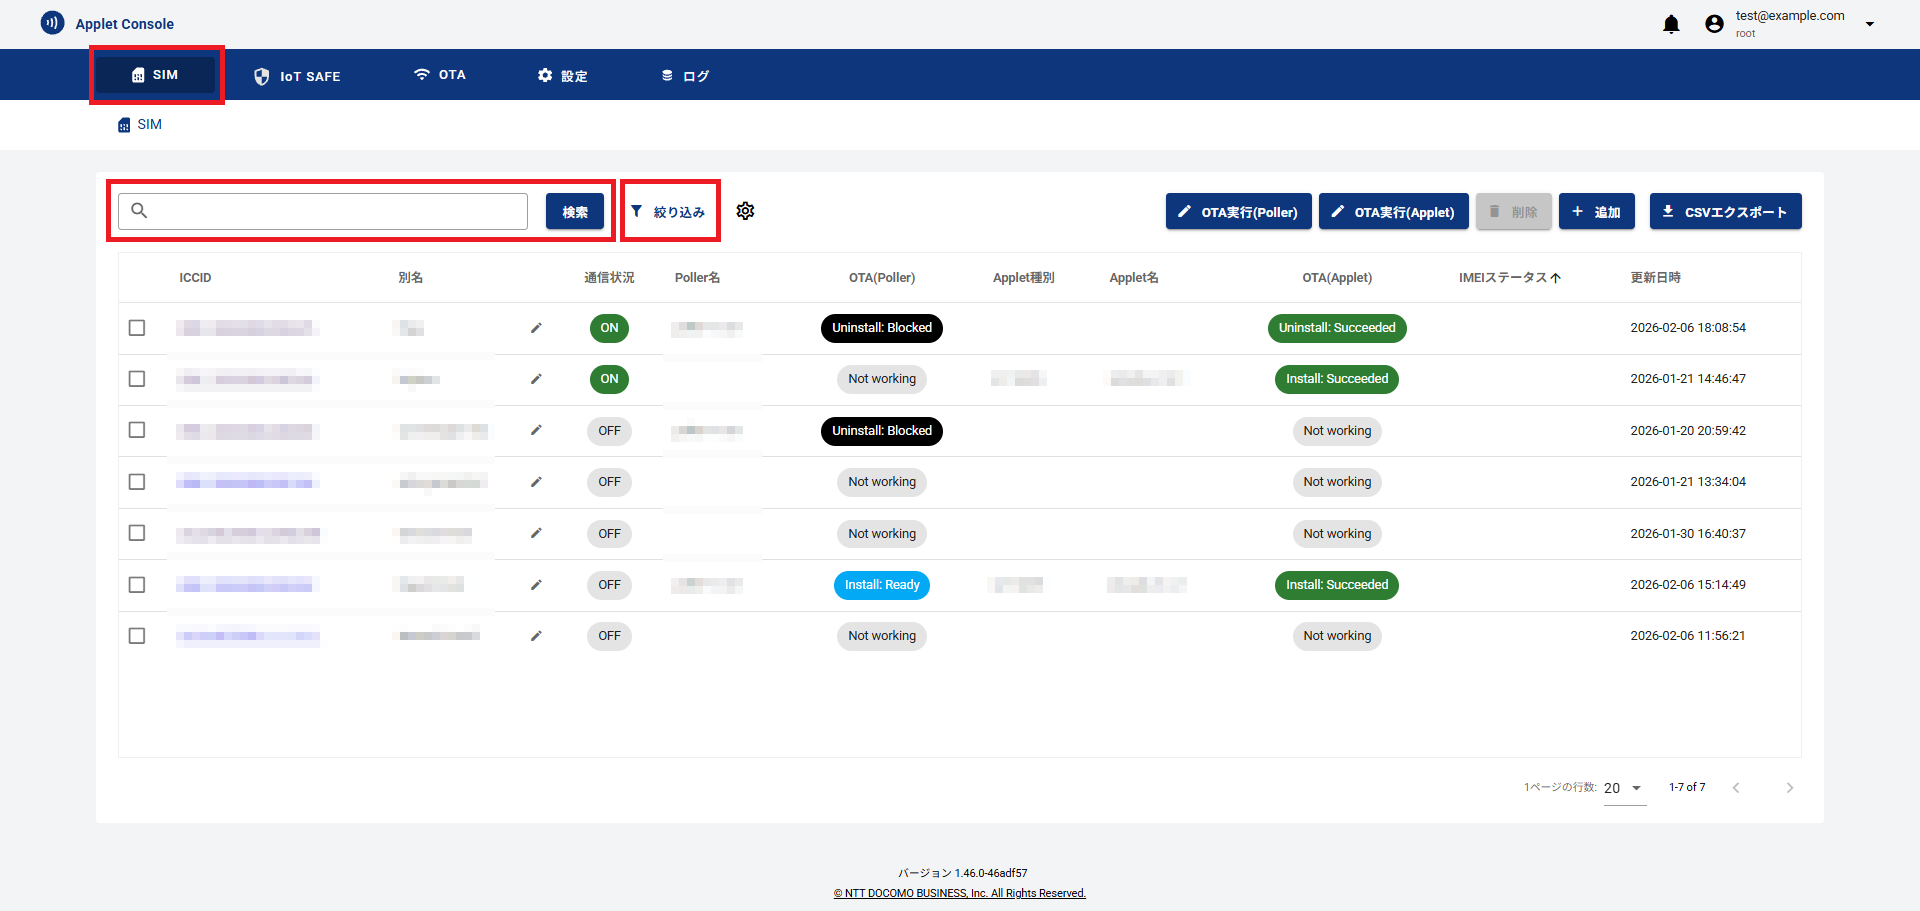Click the Install: Ready status chip
This screenshot has height=911, width=1920.
[x=882, y=585]
